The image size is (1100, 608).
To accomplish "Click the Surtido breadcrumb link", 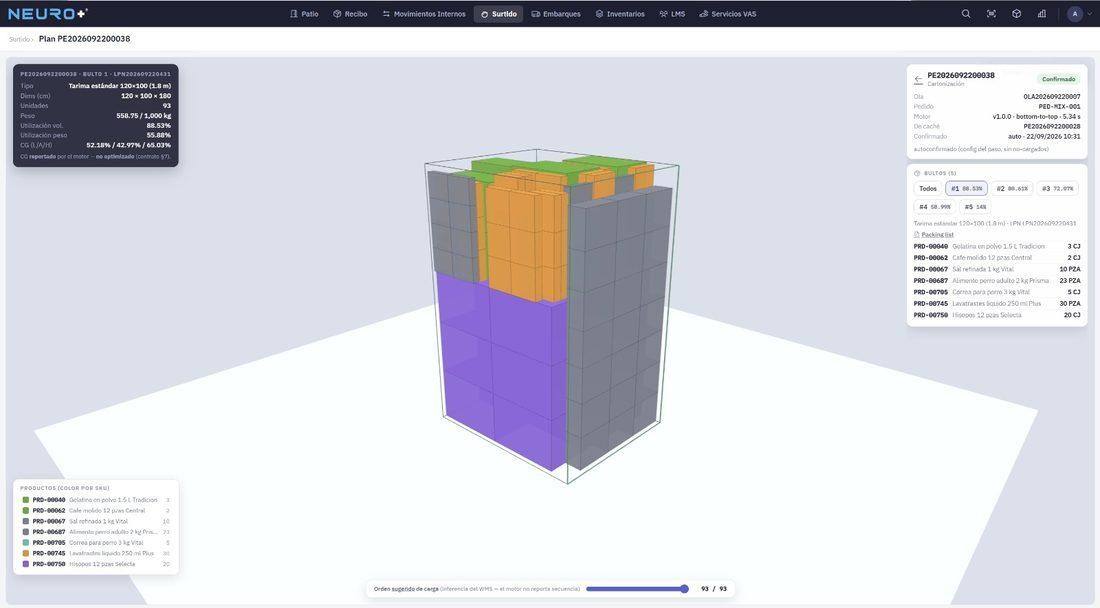I will point(20,39).
